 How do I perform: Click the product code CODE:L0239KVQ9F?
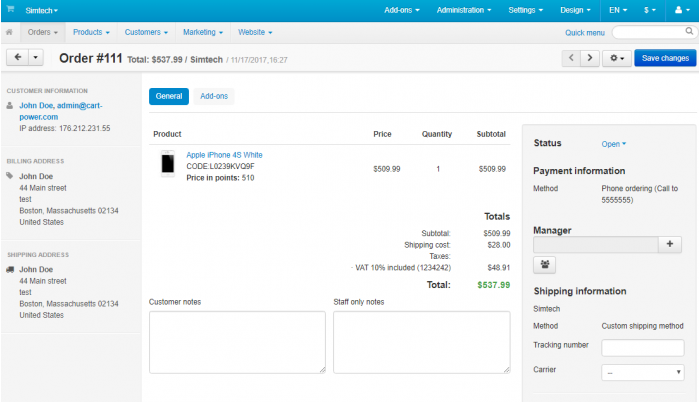pos(220,166)
